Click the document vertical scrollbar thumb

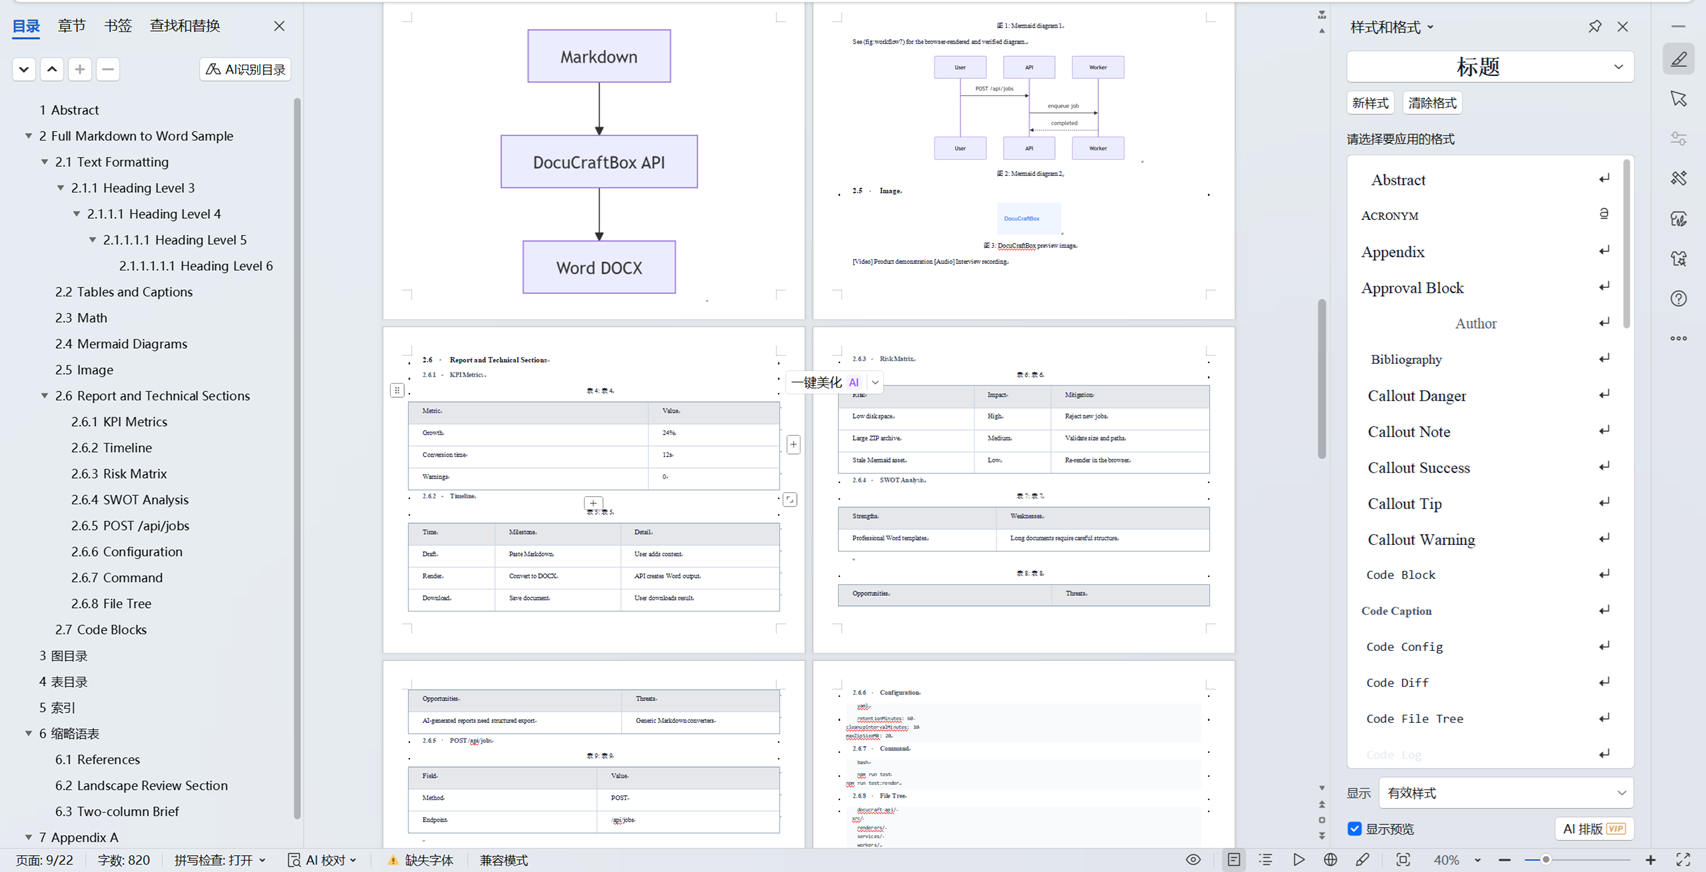click(1322, 378)
